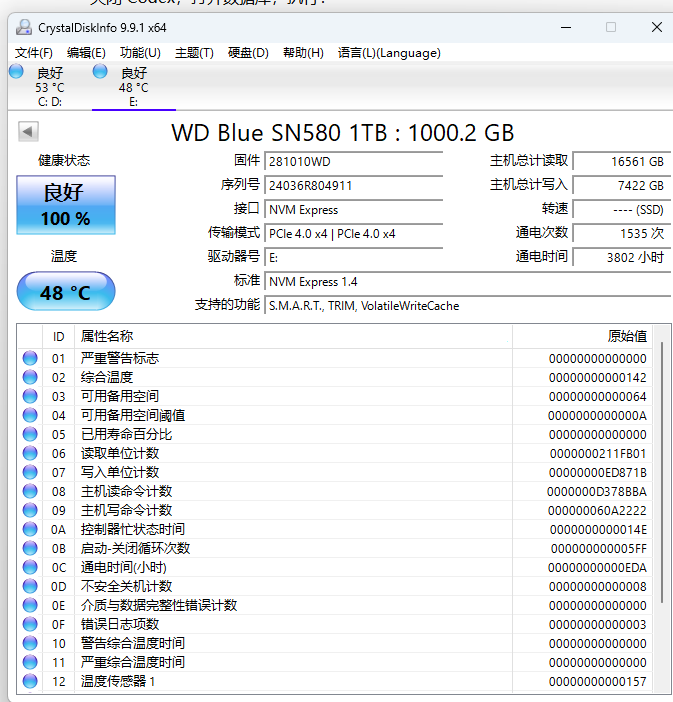Click the 48 °C temperature button

pos(66,291)
